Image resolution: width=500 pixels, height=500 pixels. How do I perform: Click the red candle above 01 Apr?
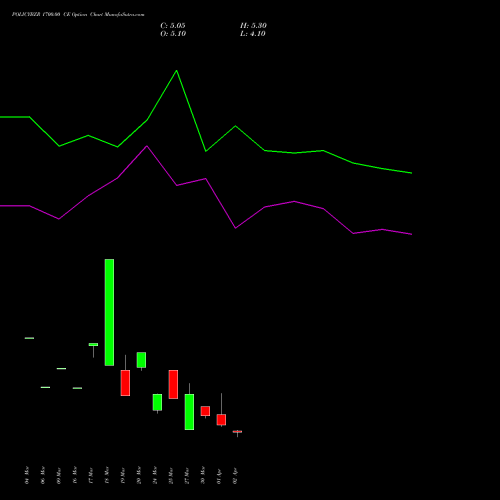pos(221,420)
